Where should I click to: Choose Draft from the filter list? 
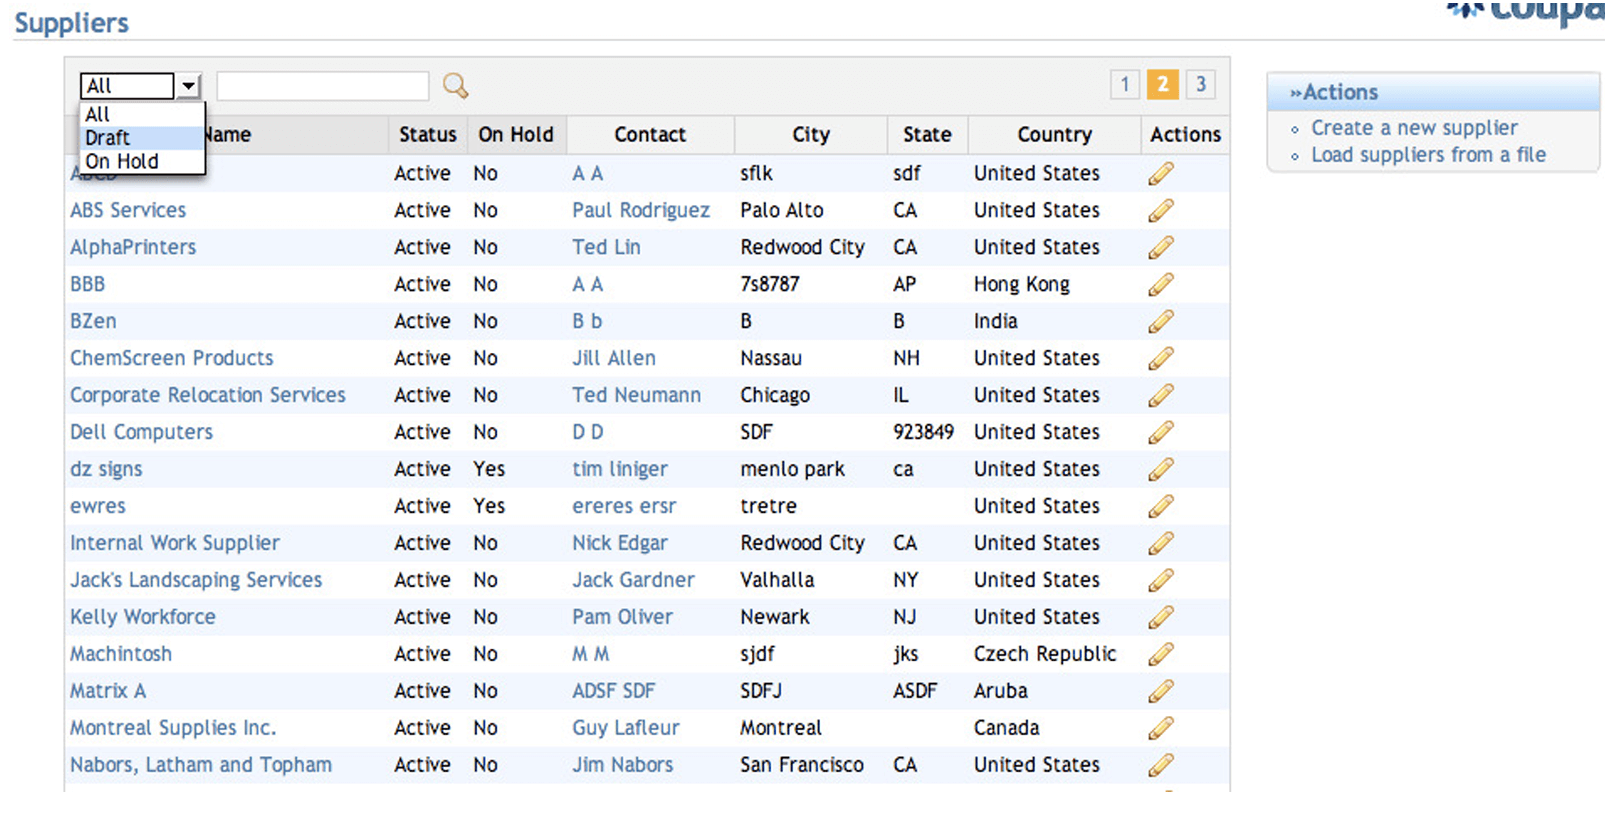tap(141, 138)
